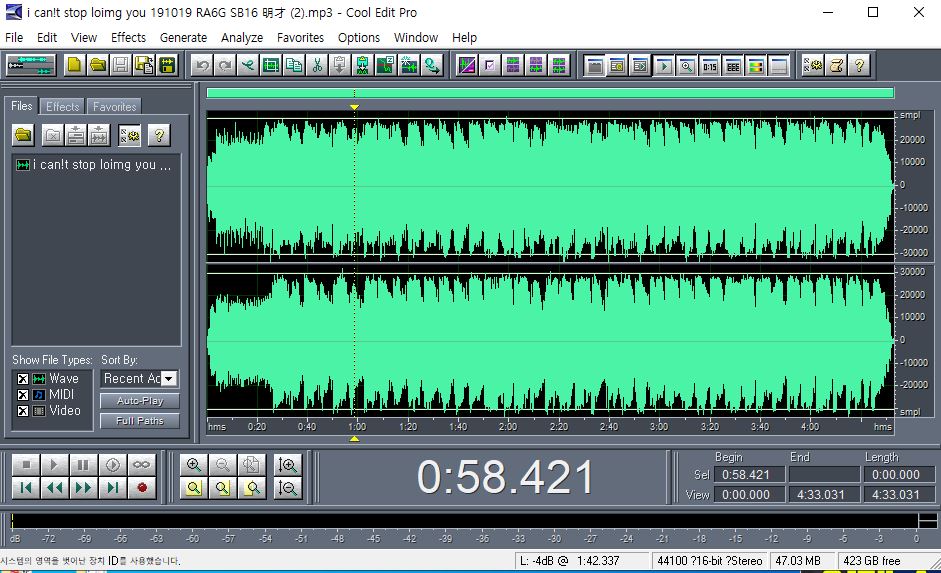The width and height of the screenshot is (941, 573).
Task: Click the Auto-Play button
Action: pyautogui.click(x=139, y=401)
